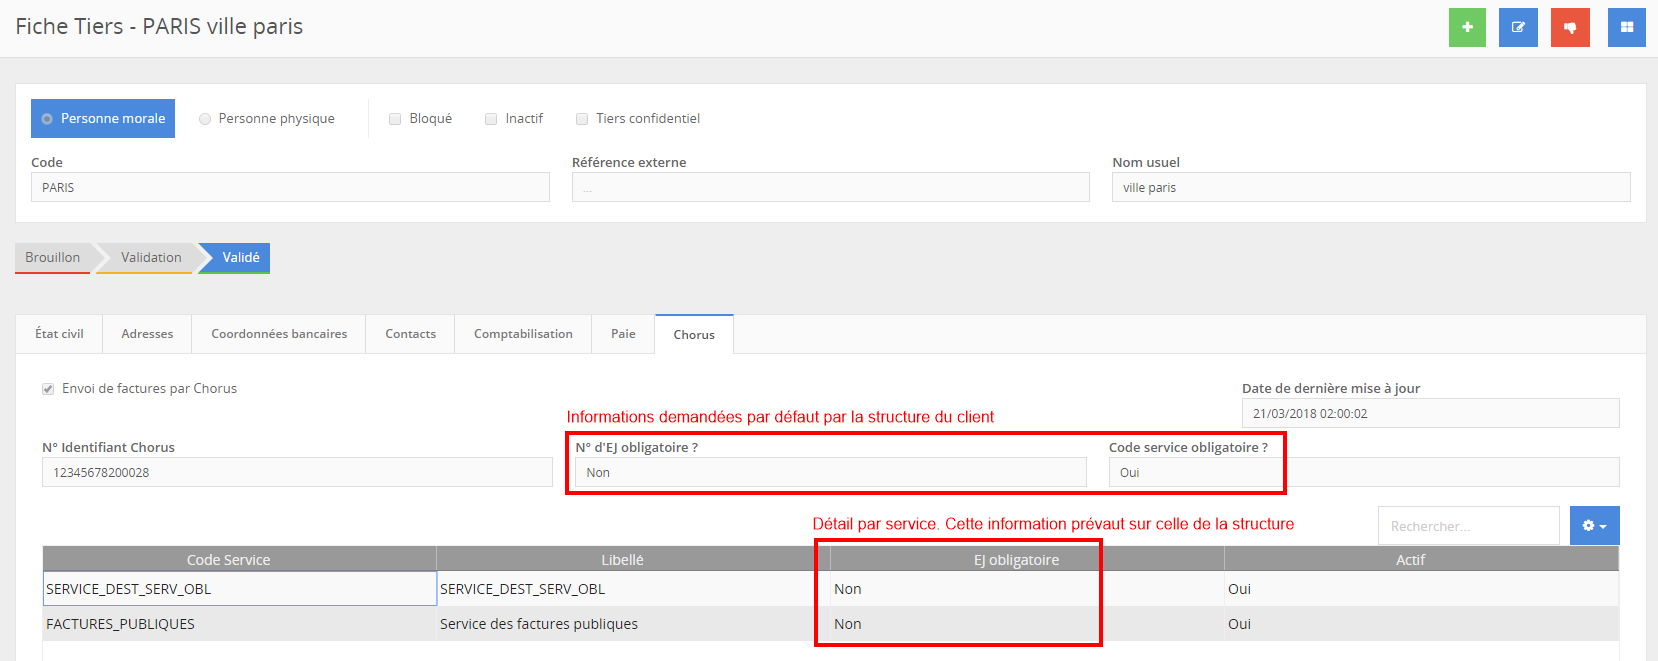Viewport: 1658px width, 661px height.
Task: Tick the Inactif checkbox
Action: 491,119
